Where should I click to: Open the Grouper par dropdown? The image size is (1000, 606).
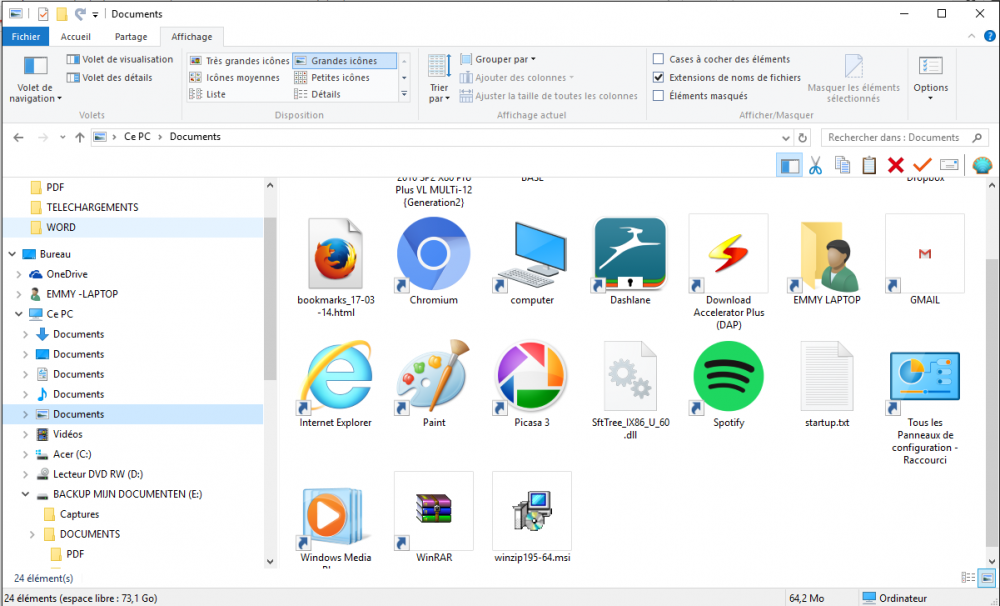pos(497,59)
